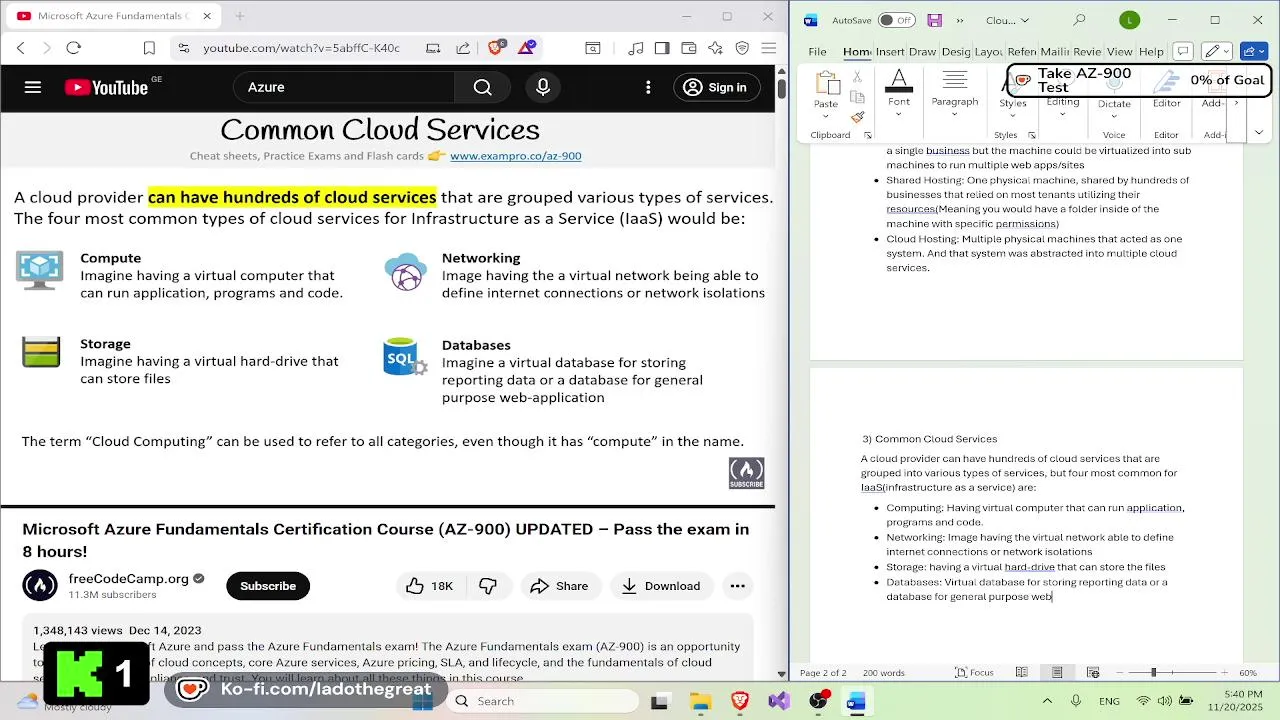Open the Clipboard pane launcher

tap(867, 135)
